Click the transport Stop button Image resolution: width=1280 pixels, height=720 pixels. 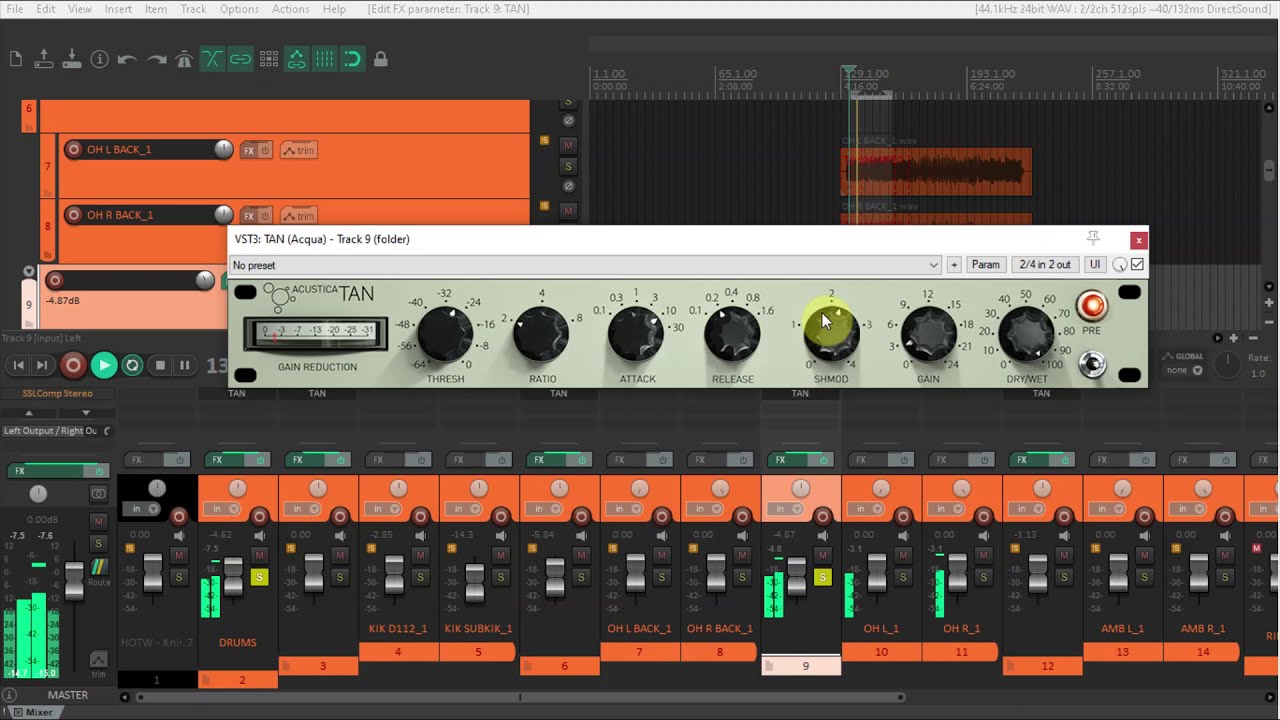tap(160, 366)
